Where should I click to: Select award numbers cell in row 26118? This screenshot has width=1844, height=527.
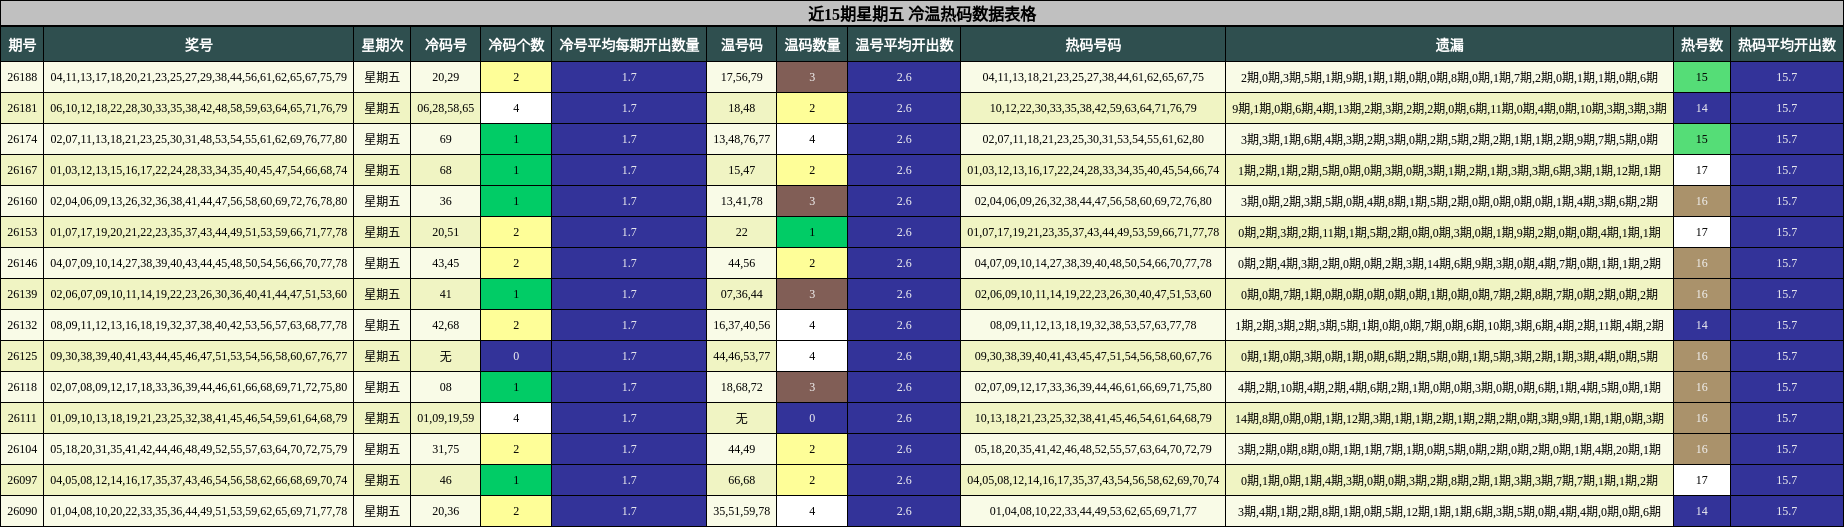click(x=199, y=387)
